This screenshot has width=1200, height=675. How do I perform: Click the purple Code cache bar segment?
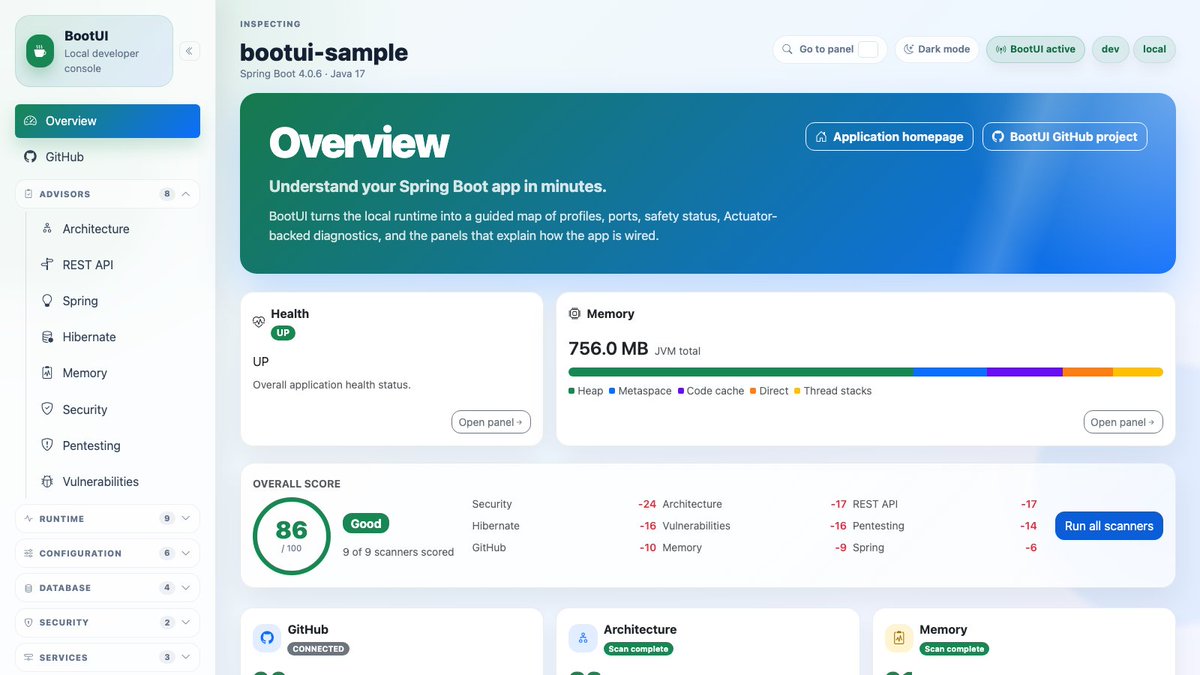point(1025,372)
